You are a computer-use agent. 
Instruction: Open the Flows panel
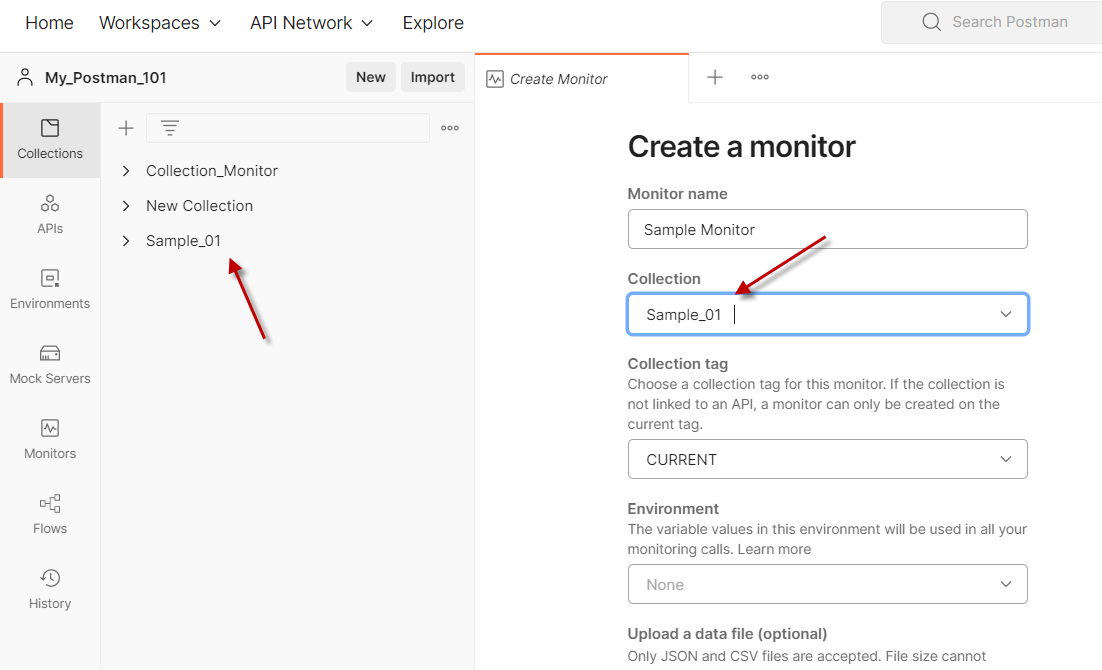click(49, 514)
